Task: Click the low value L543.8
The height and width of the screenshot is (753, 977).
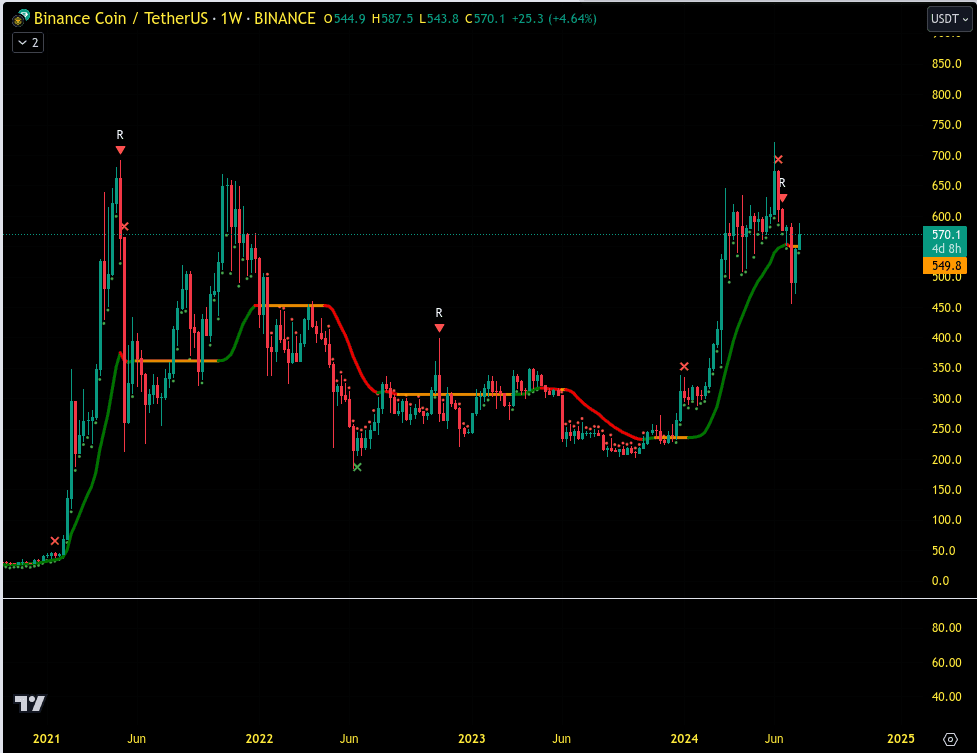Action: pos(439,19)
